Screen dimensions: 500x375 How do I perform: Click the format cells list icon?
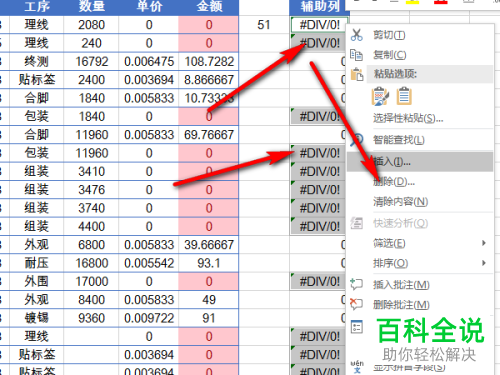[x=357, y=327]
